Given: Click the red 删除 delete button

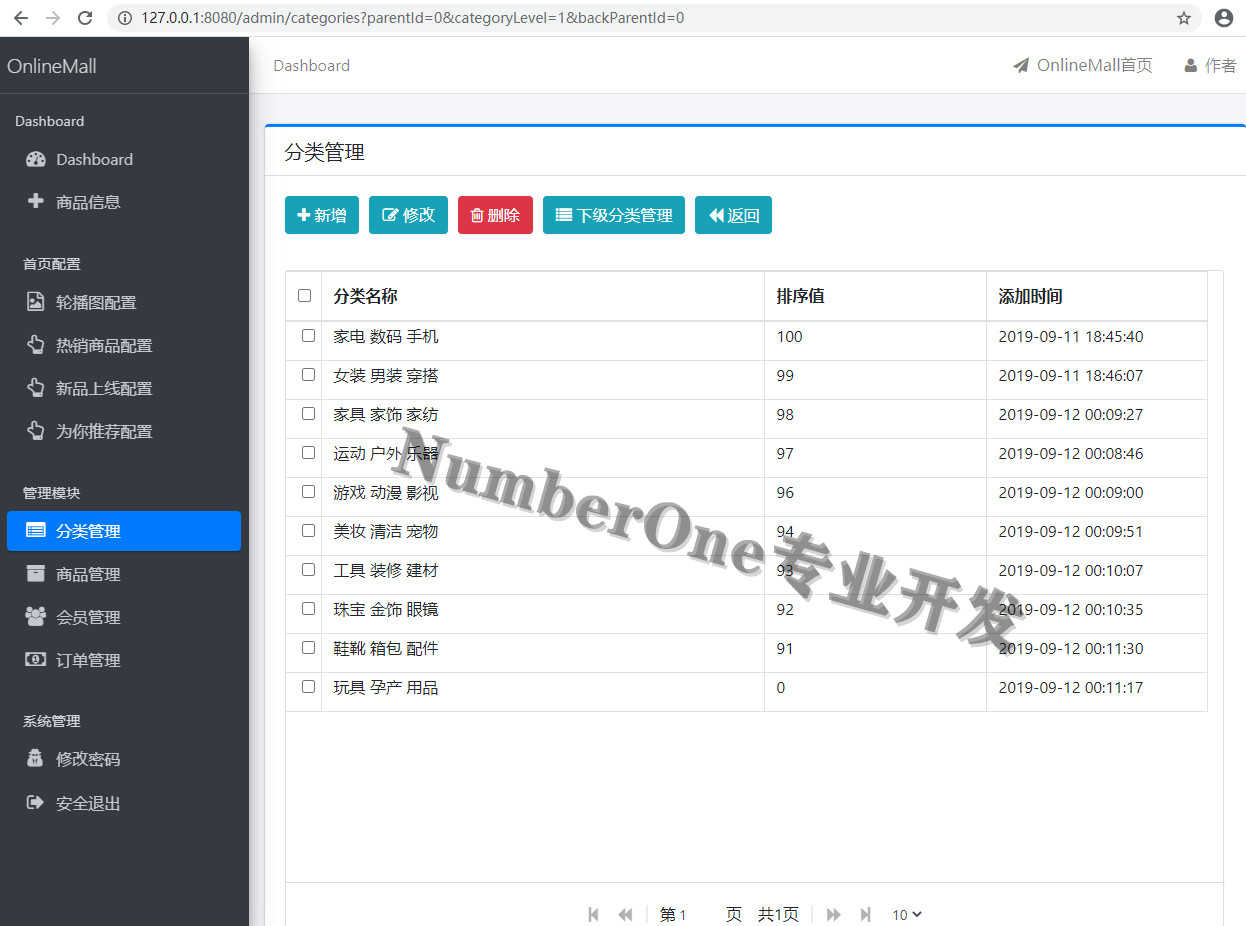Looking at the screenshot, I should click(495, 215).
